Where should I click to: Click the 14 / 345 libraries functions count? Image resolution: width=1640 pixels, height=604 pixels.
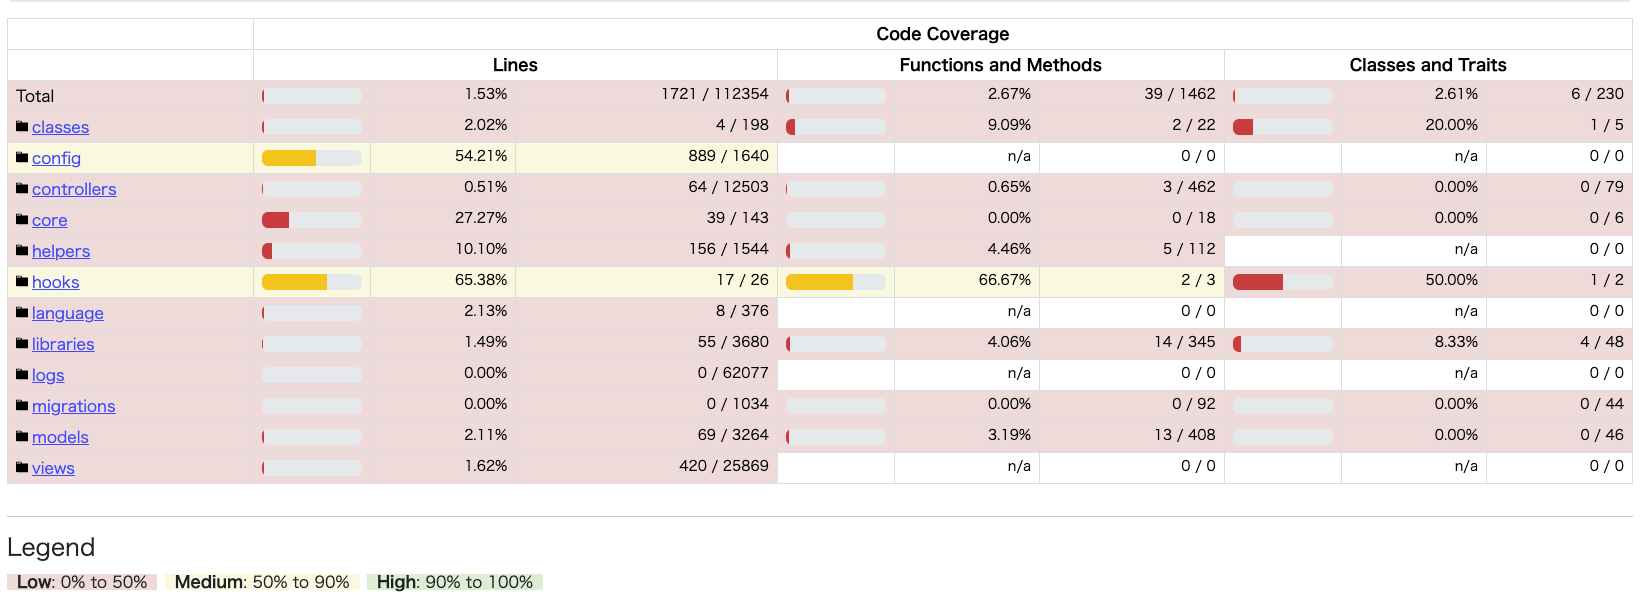pos(1185,342)
